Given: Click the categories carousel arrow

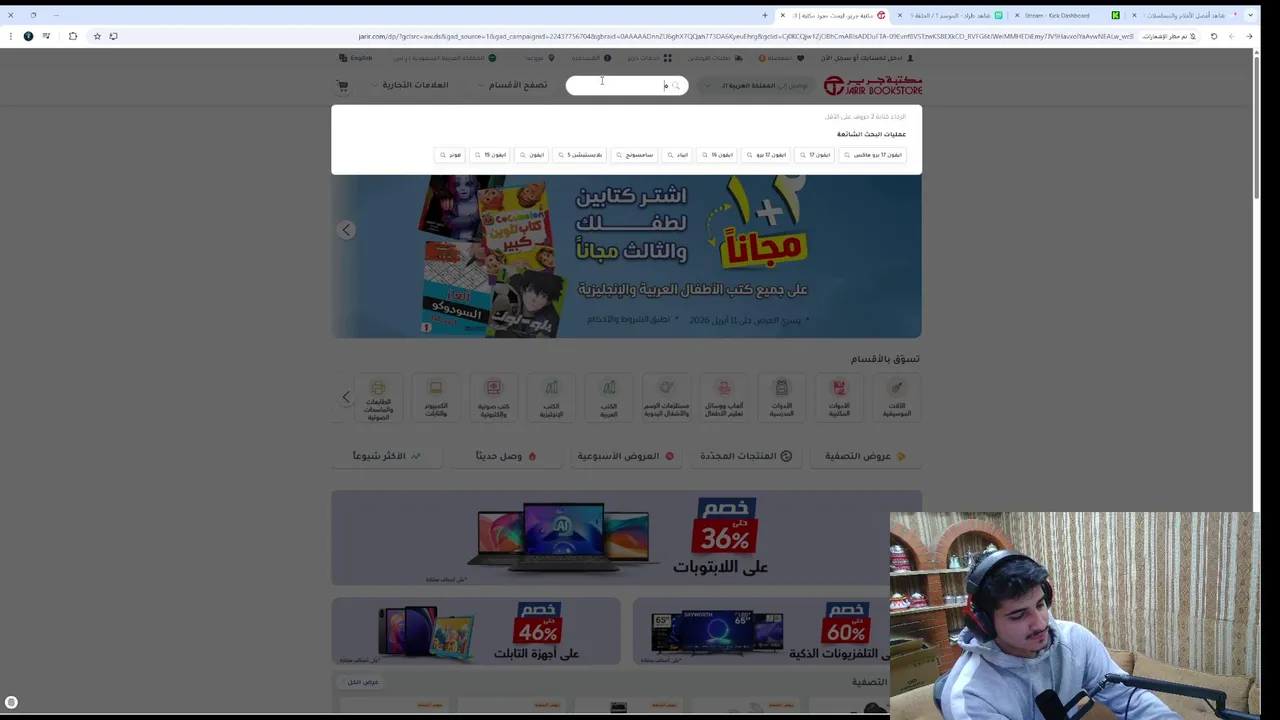Looking at the screenshot, I should (346, 397).
